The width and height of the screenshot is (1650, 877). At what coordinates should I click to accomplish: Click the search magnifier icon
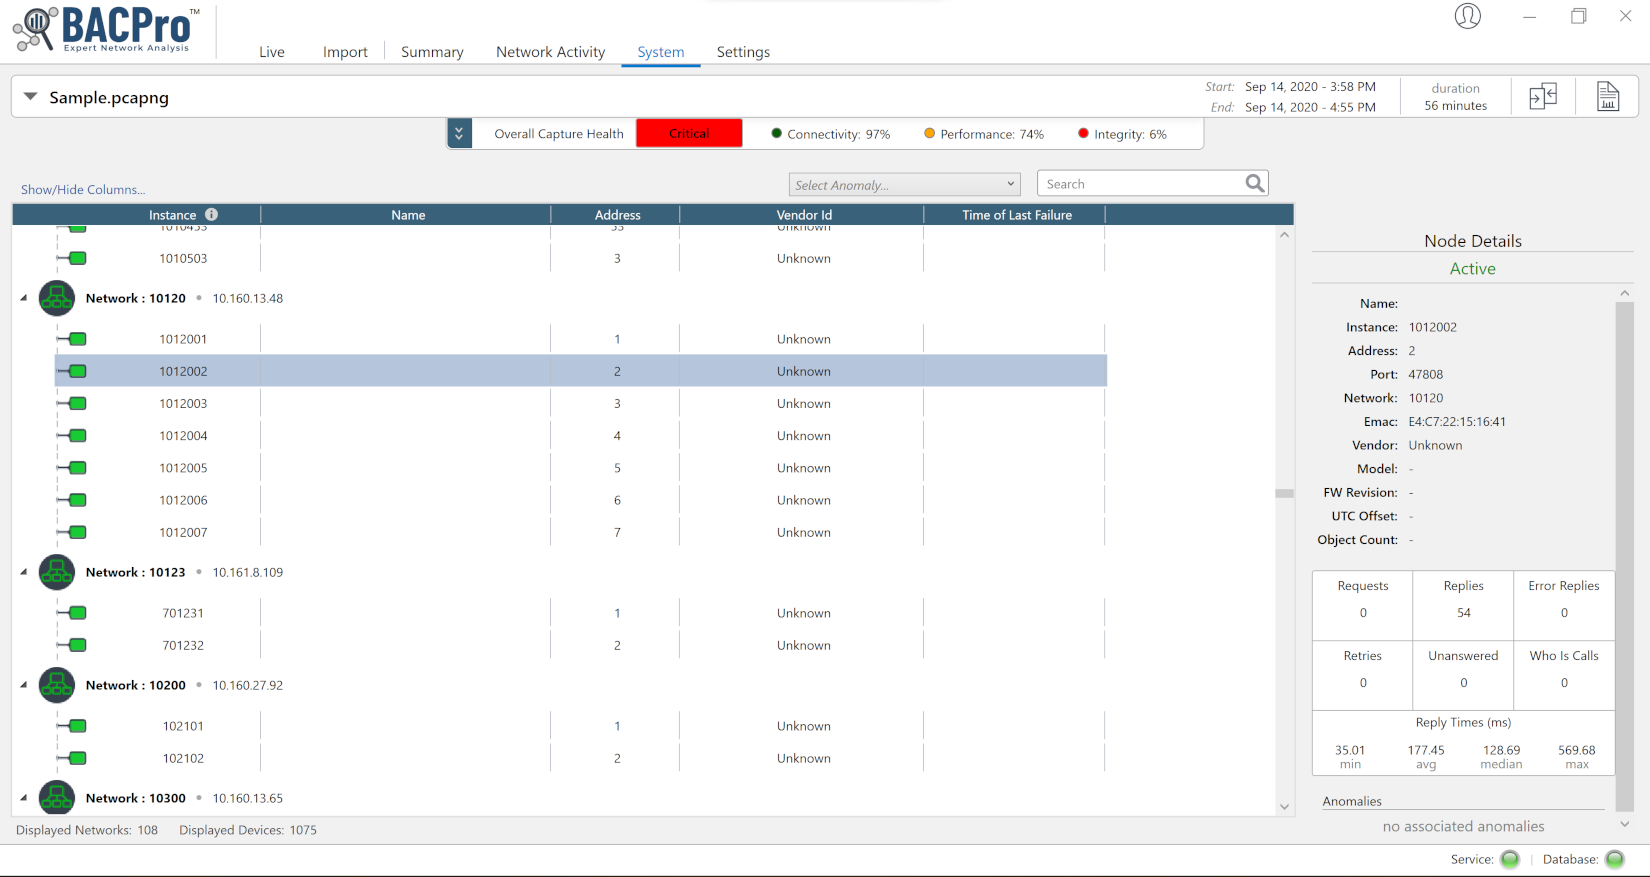point(1255,183)
